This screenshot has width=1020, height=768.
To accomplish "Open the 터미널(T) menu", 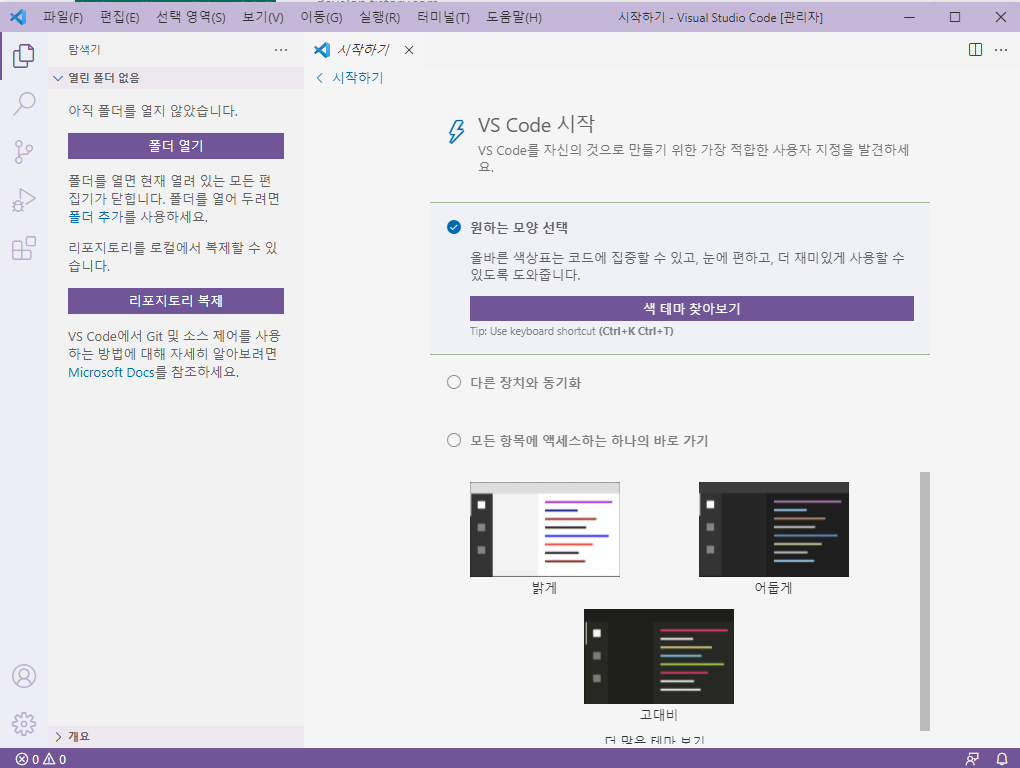I will pos(443,17).
